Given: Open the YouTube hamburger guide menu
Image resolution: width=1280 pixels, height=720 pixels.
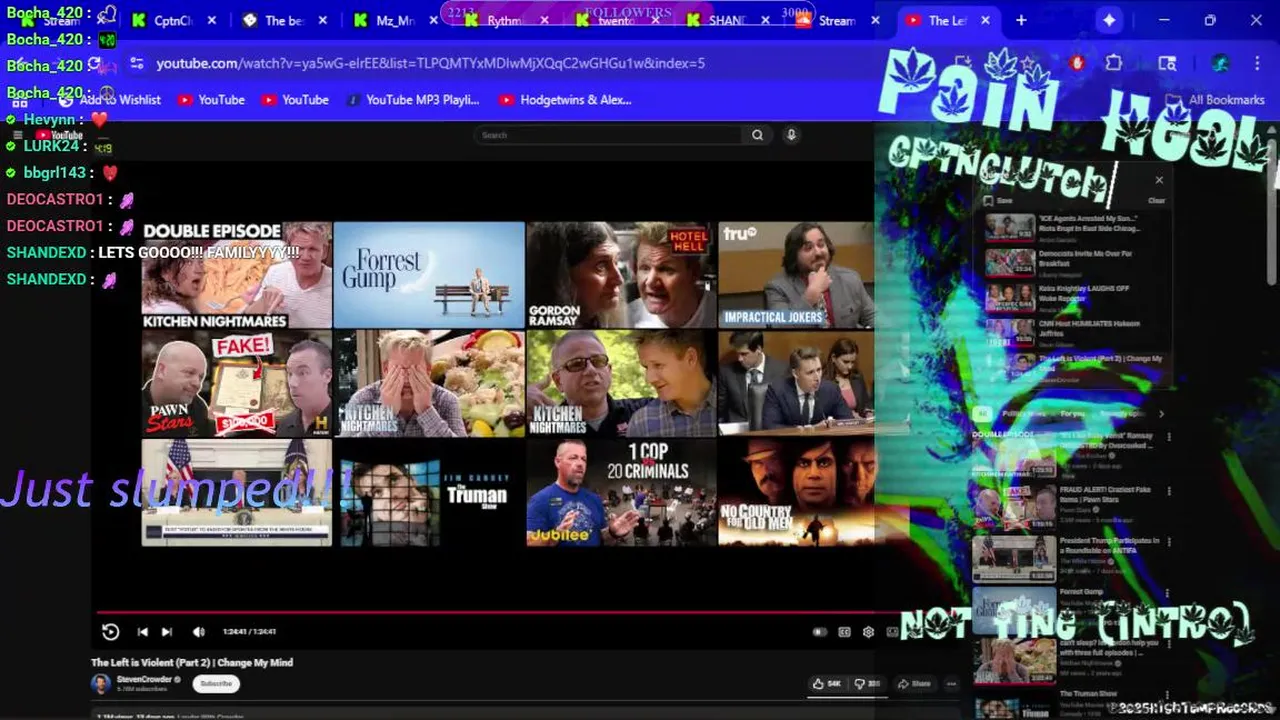Looking at the screenshot, I should click(17, 135).
